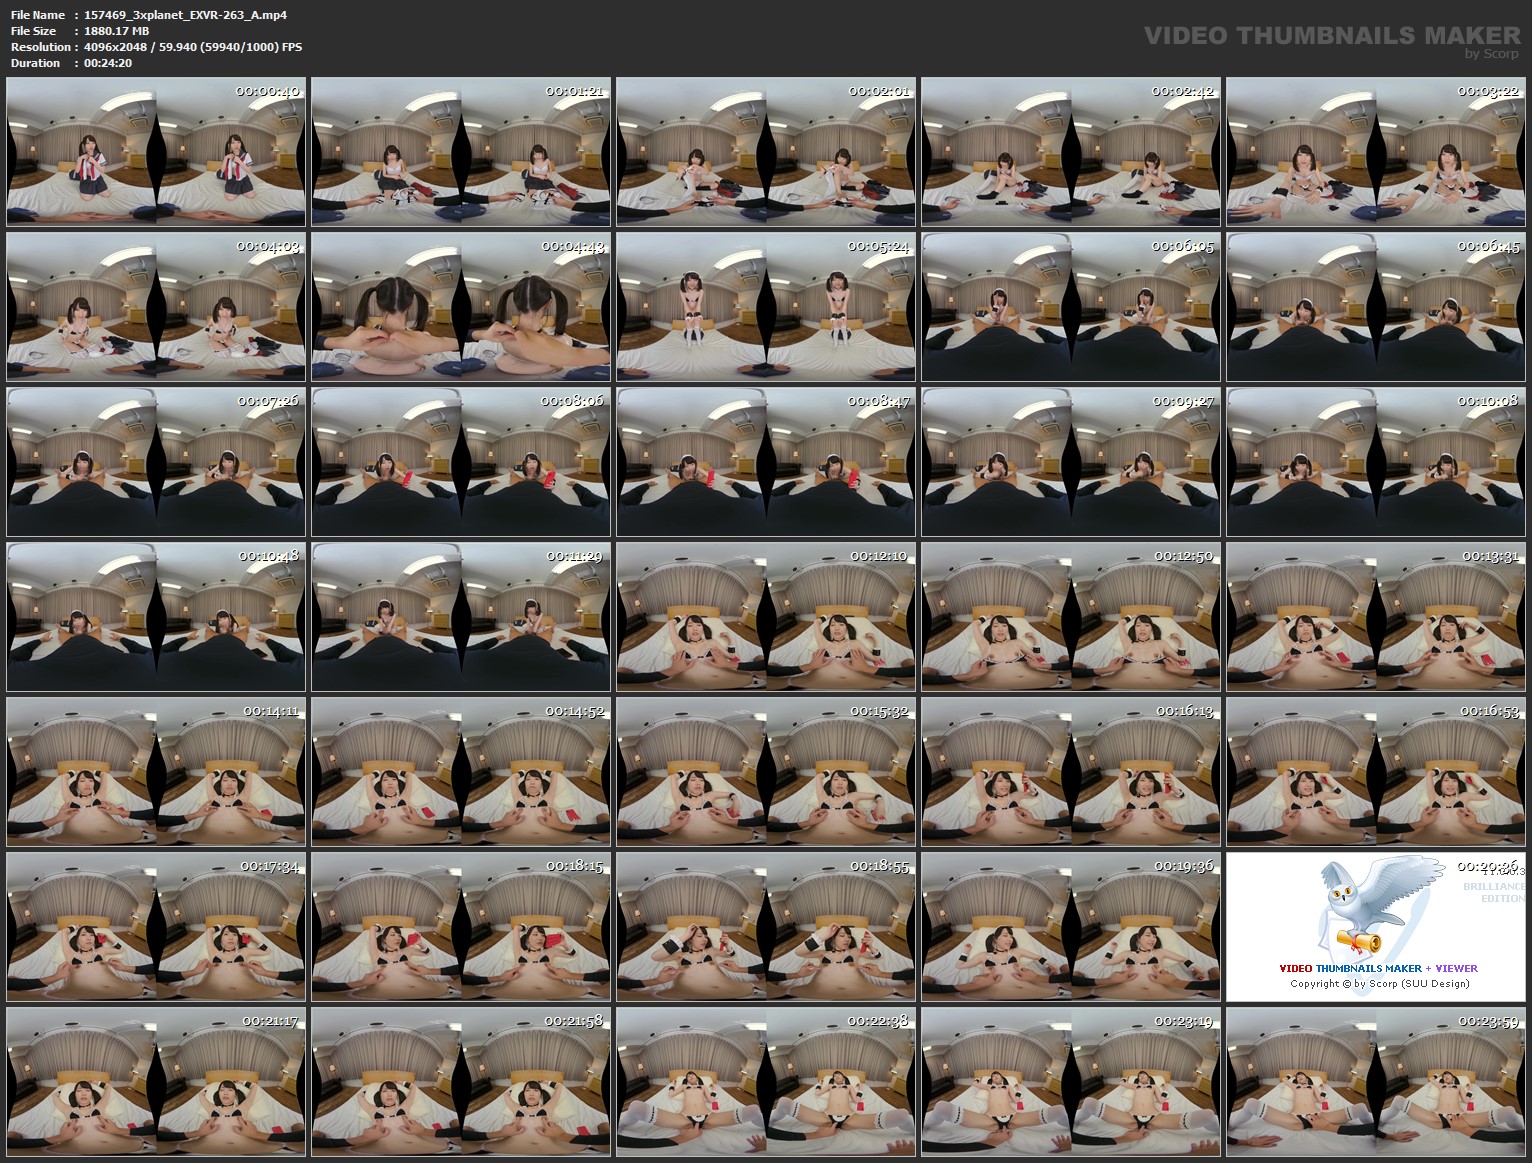Click the VIDEO THUMBNAILS MAKER header logo
This screenshot has height=1163, width=1532.
[x=1330, y=33]
